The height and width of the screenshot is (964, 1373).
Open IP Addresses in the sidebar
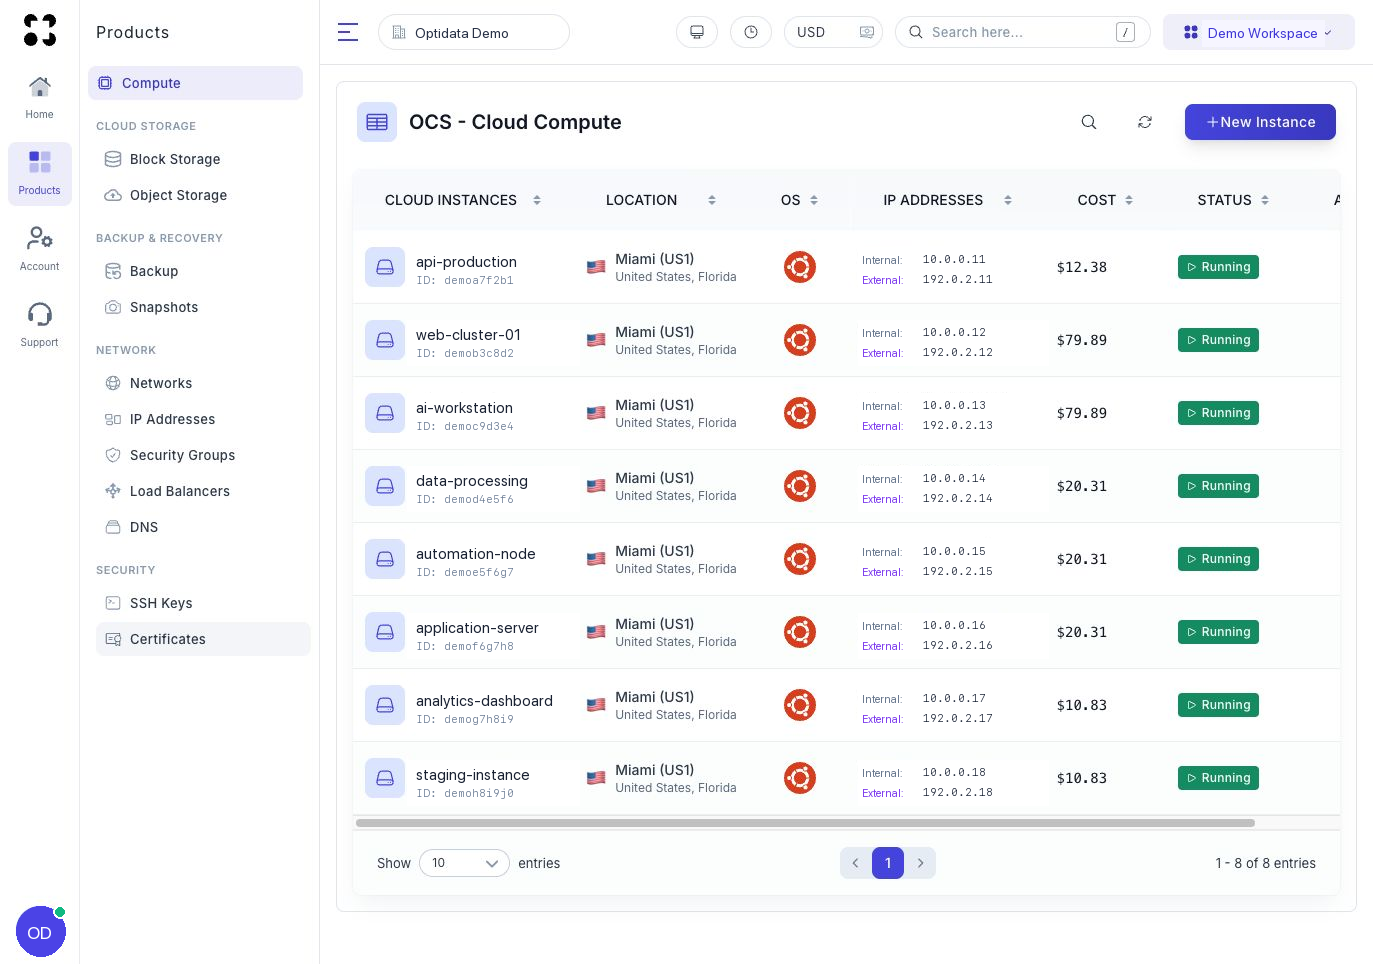(x=203, y=419)
